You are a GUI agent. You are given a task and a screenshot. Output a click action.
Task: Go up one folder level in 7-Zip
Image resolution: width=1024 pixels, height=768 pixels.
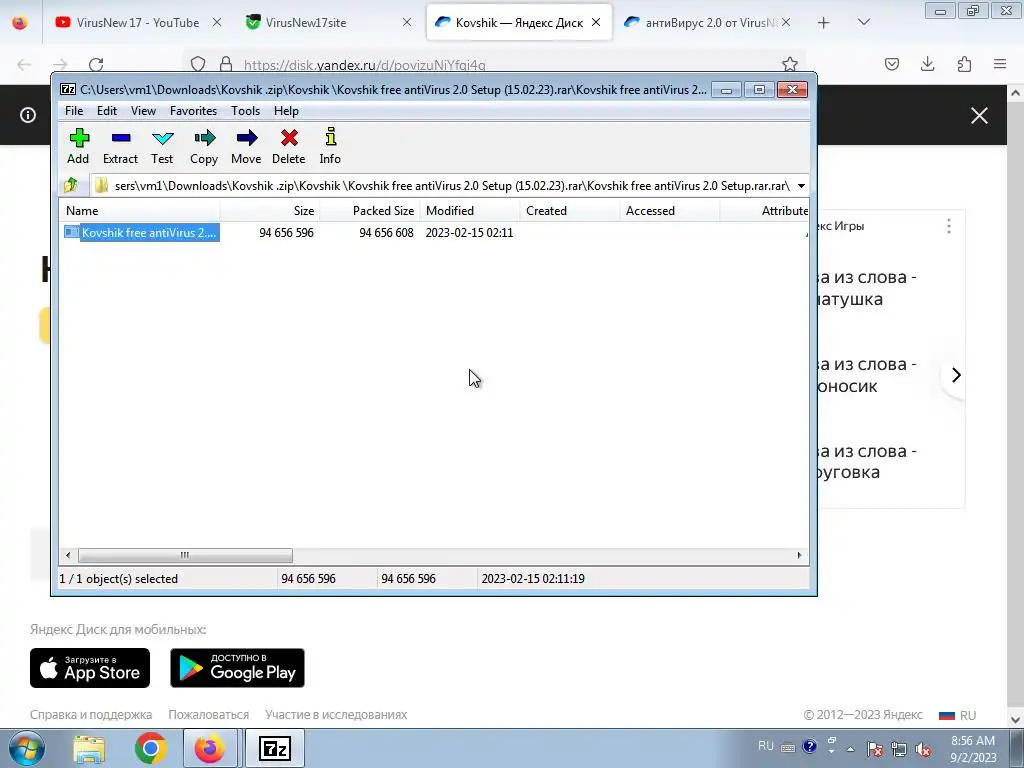point(71,185)
